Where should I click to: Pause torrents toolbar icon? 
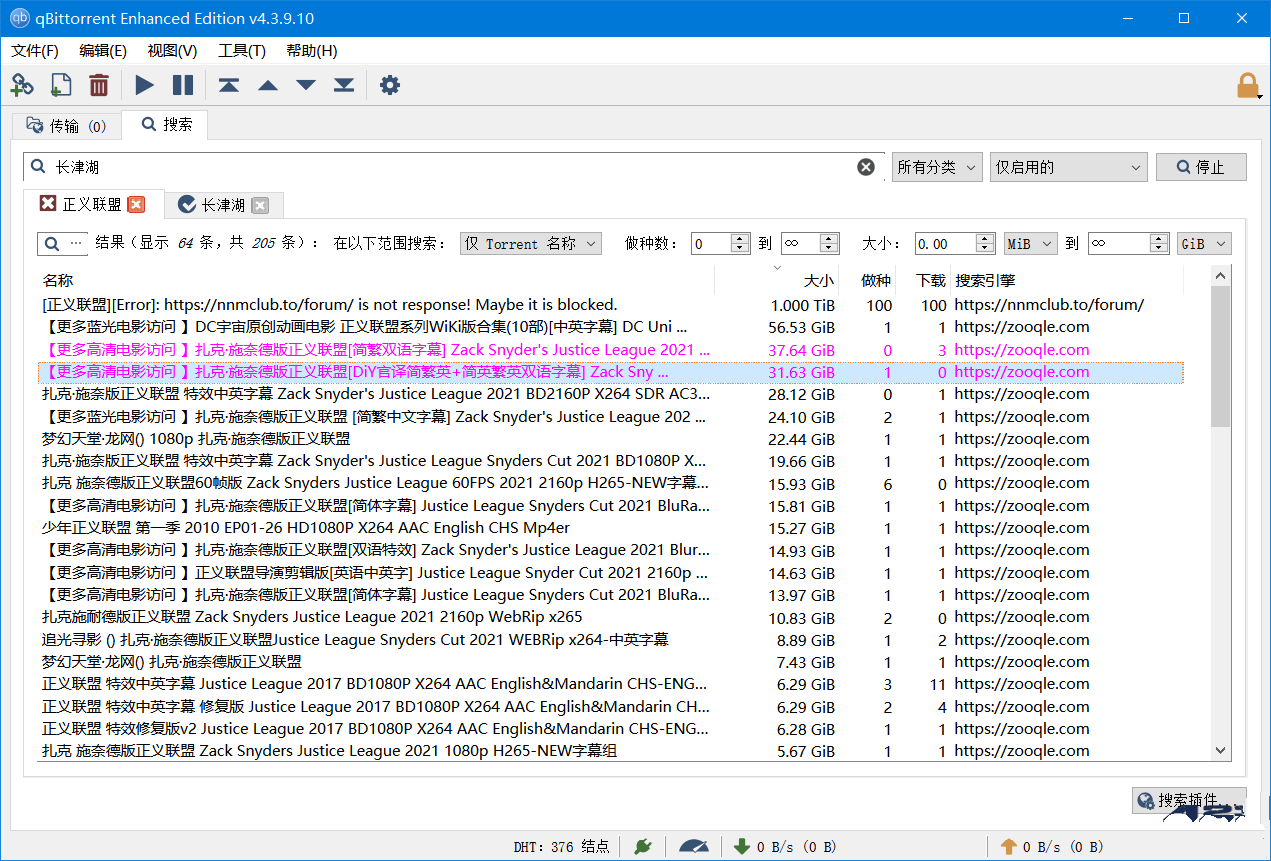tap(183, 86)
